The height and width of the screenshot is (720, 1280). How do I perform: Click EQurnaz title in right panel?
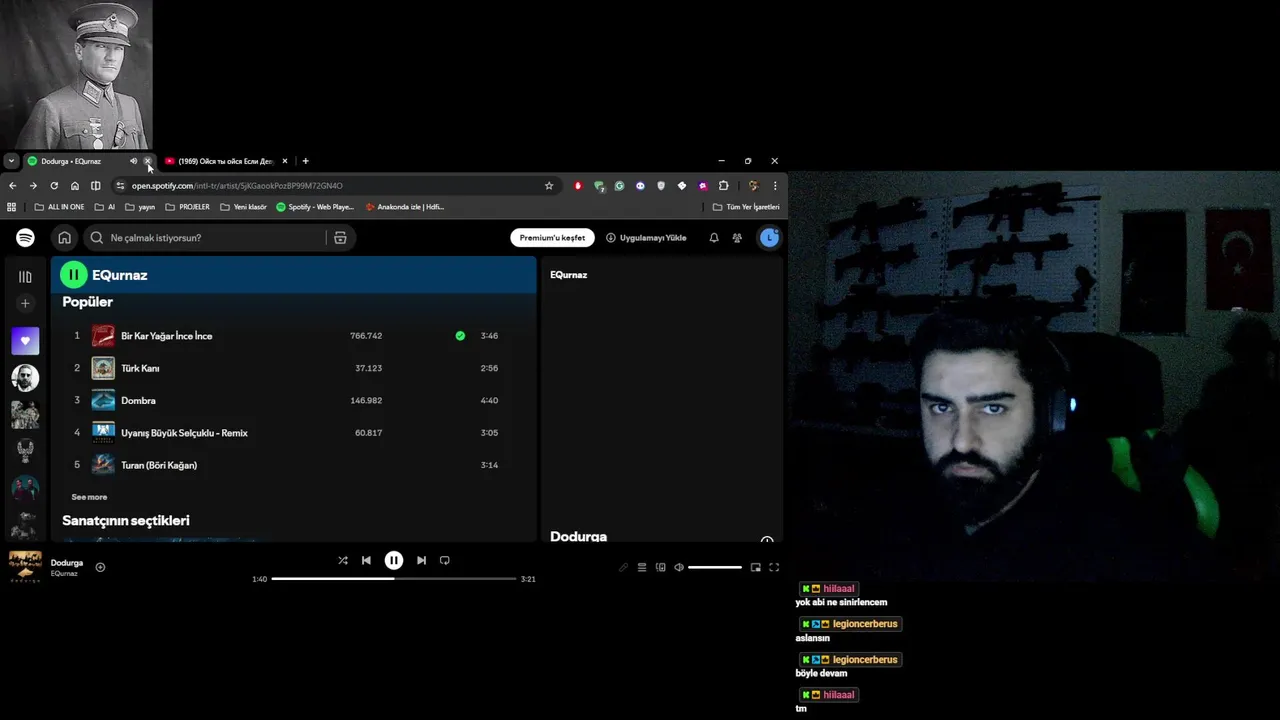point(569,275)
